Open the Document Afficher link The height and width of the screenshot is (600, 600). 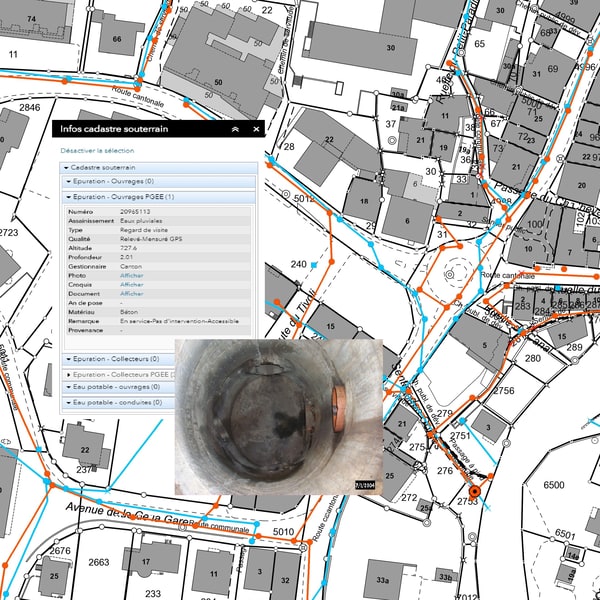132,294
